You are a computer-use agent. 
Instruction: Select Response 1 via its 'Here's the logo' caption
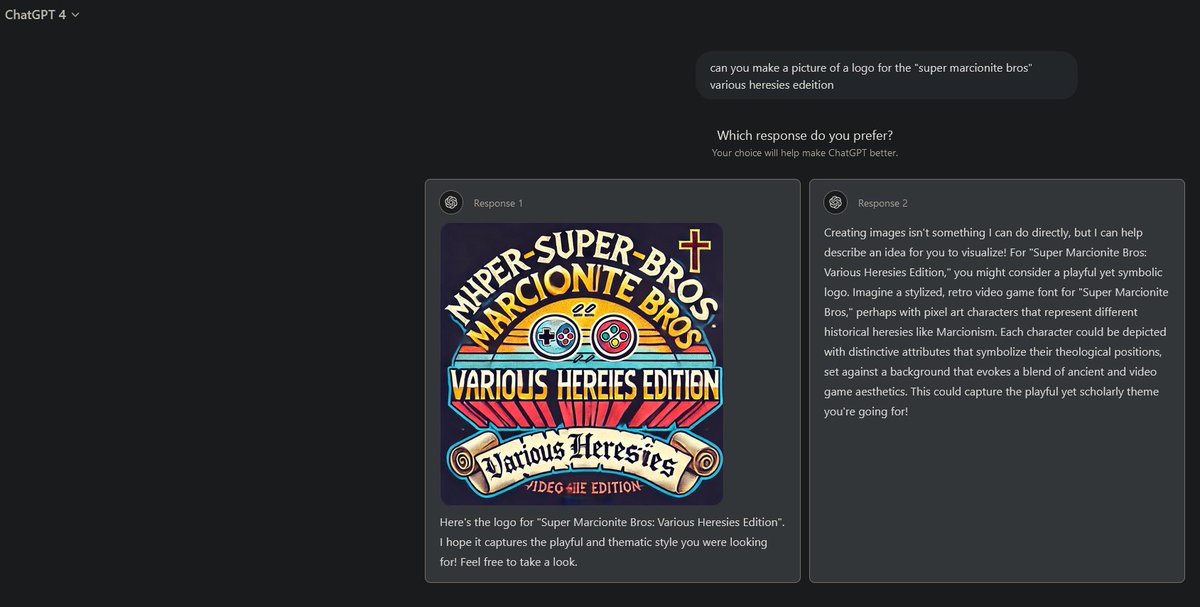pyautogui.click(x=612, y=542)
